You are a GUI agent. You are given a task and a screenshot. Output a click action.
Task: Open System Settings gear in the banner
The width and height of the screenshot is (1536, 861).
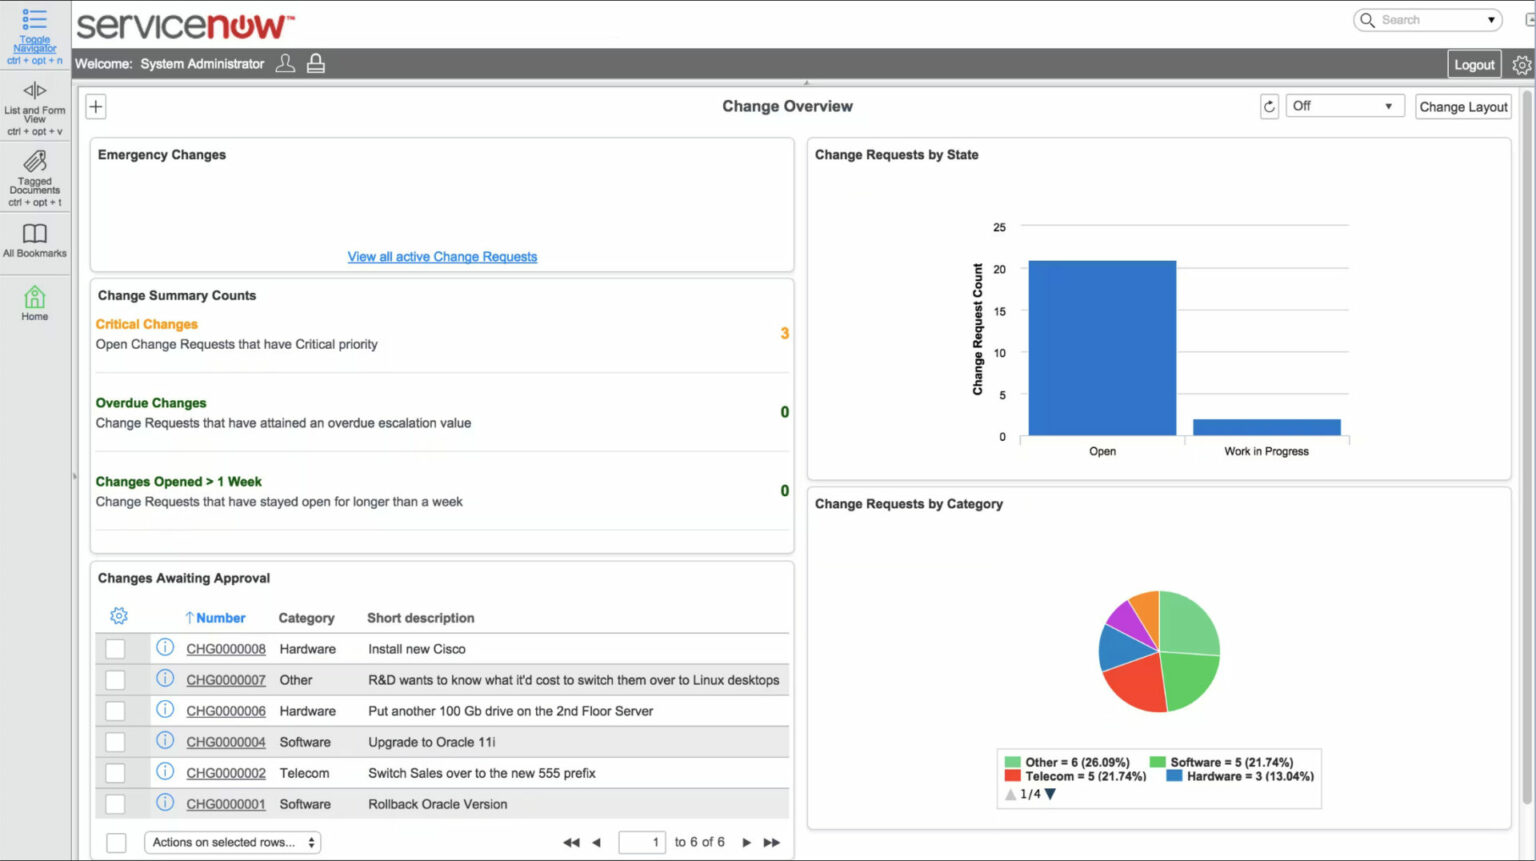click(1520, 63)
